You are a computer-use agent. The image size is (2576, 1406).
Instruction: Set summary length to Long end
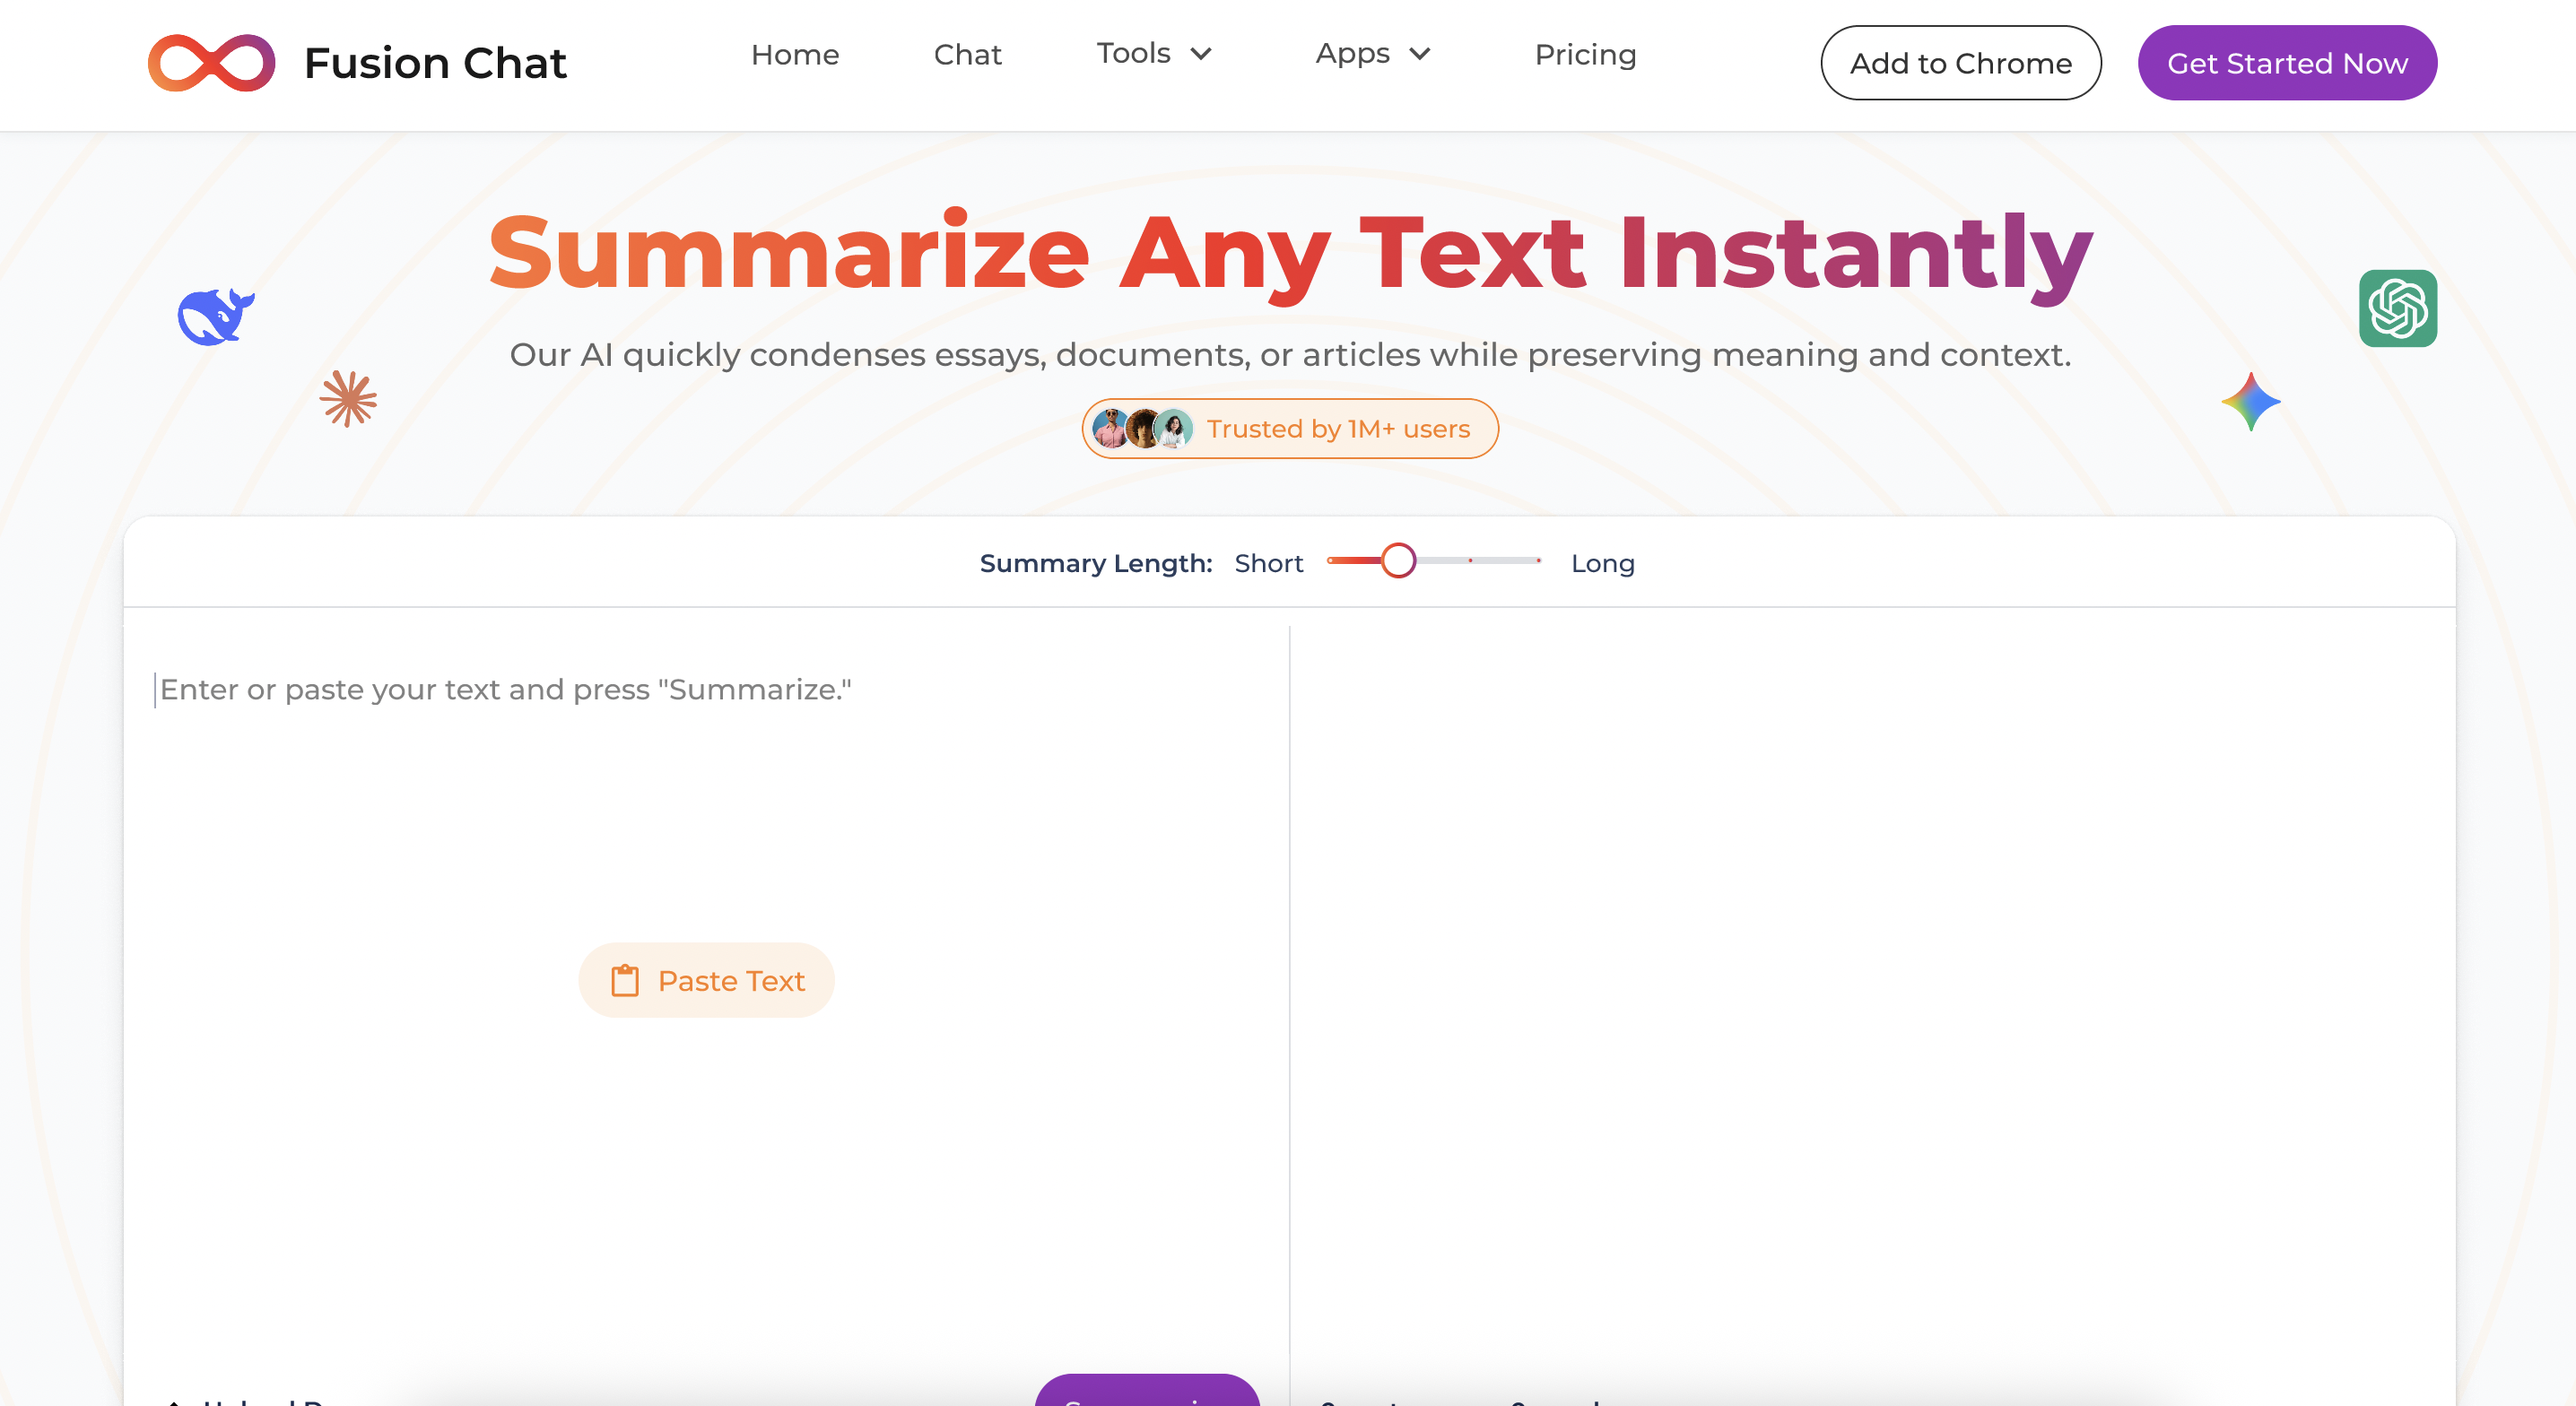1538,561
